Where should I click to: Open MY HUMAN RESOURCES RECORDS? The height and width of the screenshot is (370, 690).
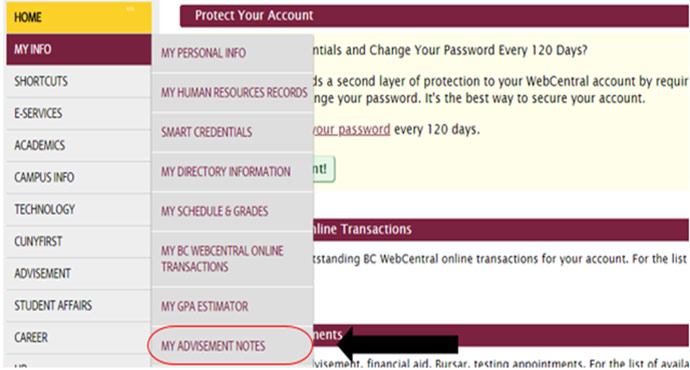(x=232, y=93)
